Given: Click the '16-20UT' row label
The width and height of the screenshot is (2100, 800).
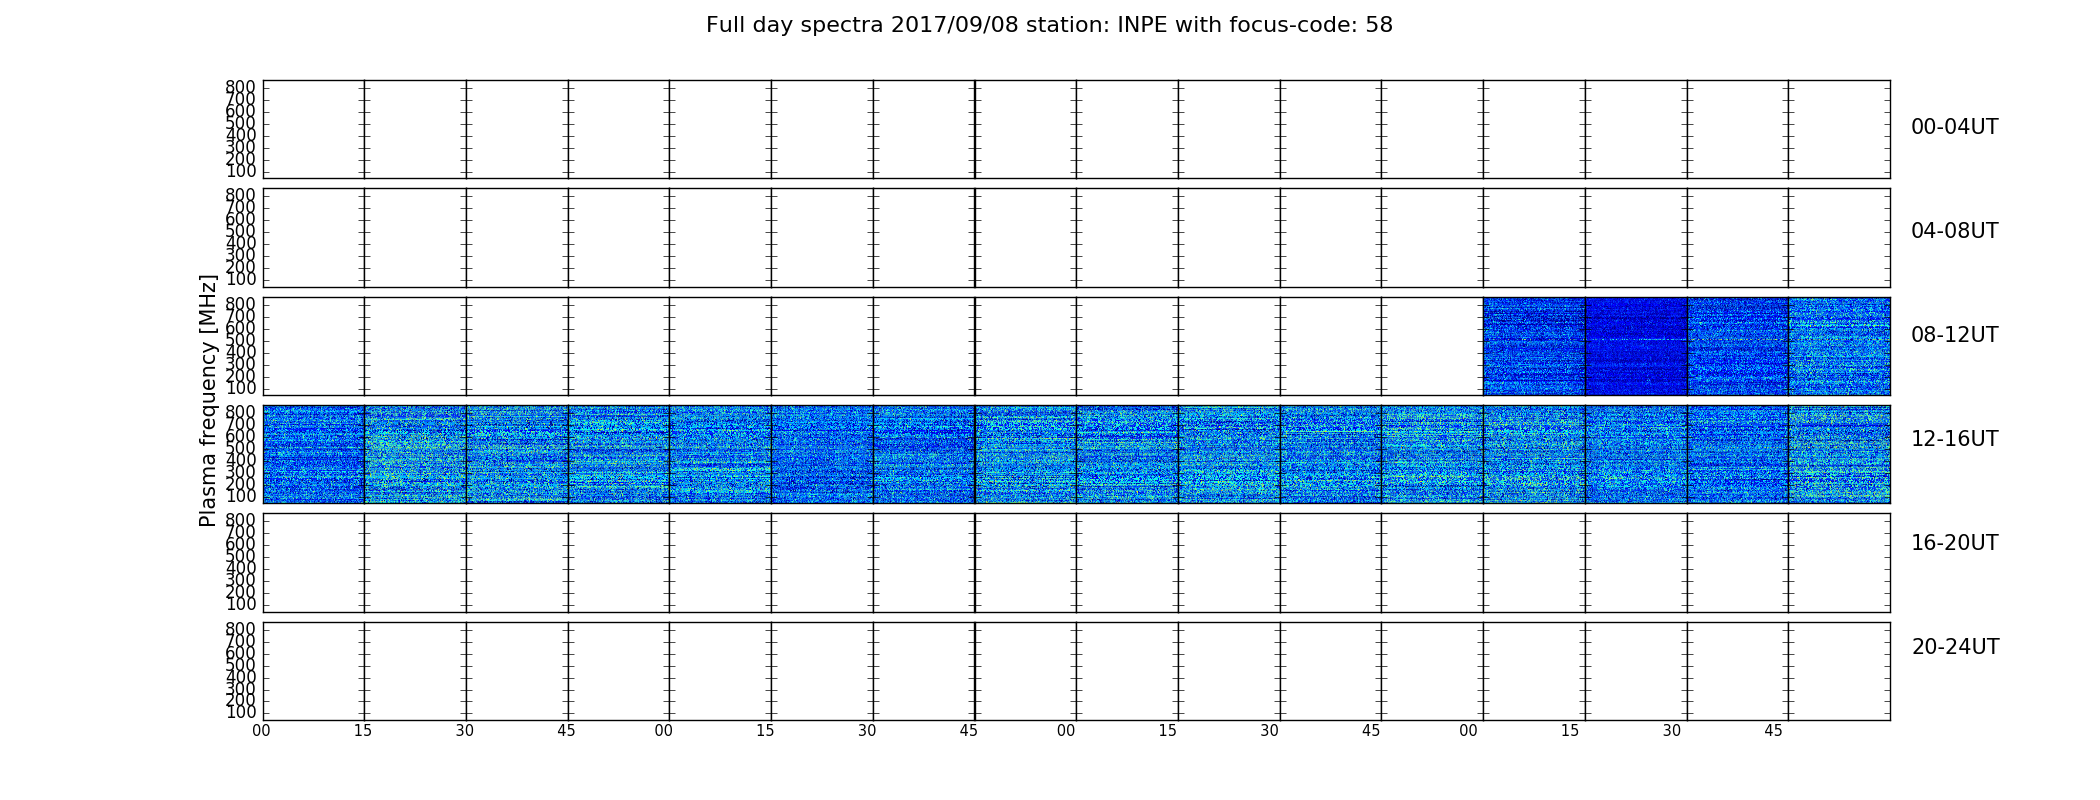Looking at the screenshot, I should (1954, 543).
